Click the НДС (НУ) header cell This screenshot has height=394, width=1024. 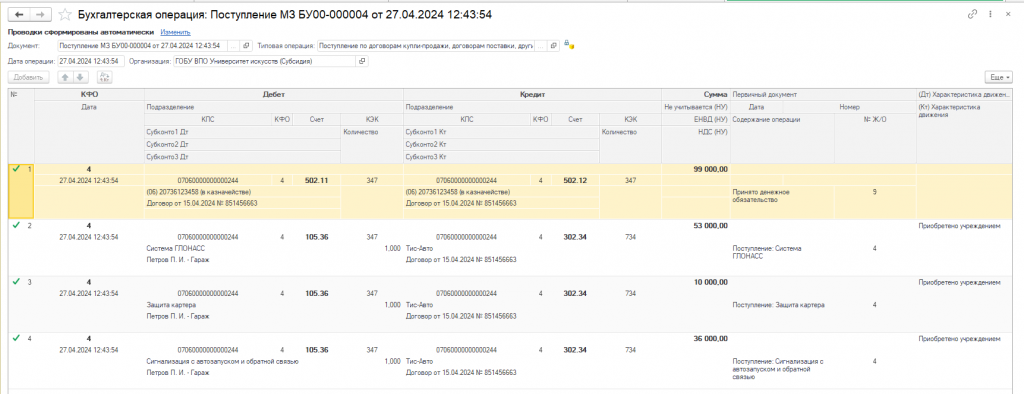point(696,131)
